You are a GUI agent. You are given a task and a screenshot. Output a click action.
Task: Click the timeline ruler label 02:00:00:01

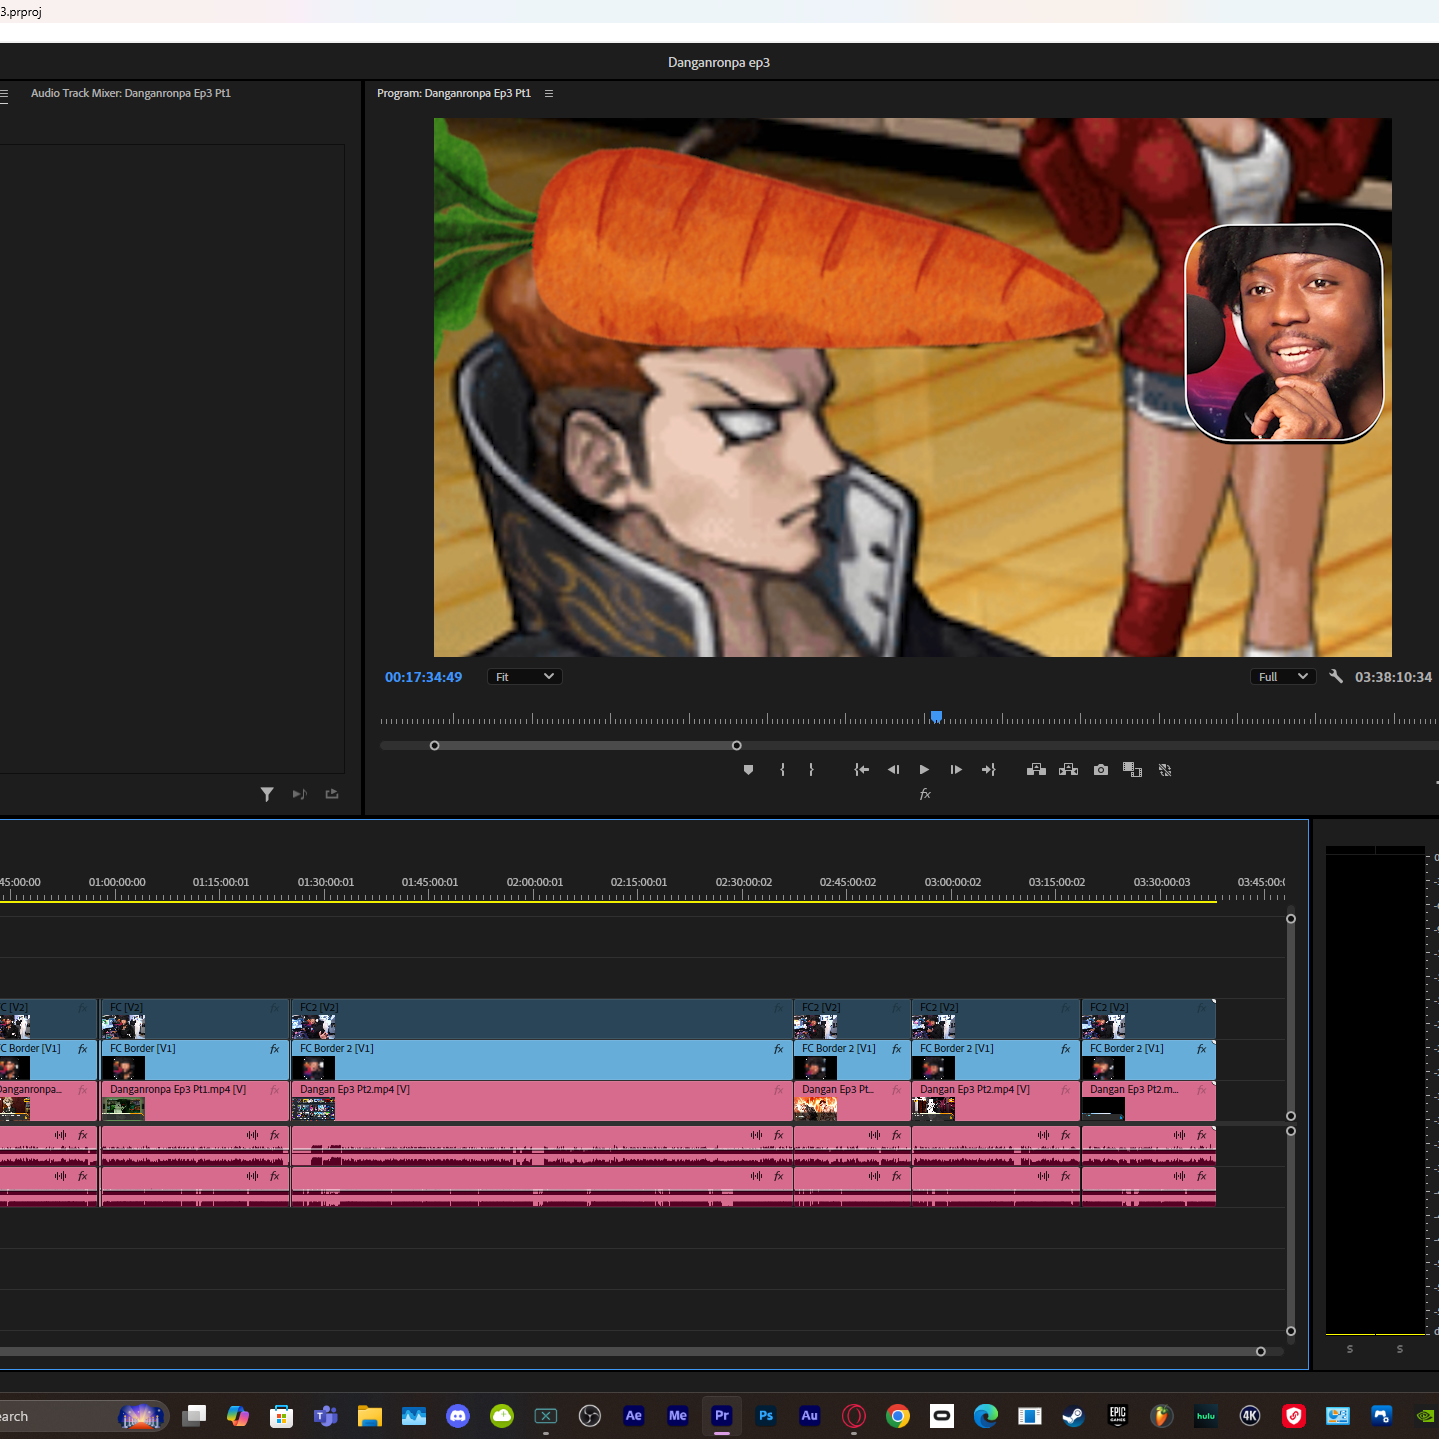coord(535,882)
